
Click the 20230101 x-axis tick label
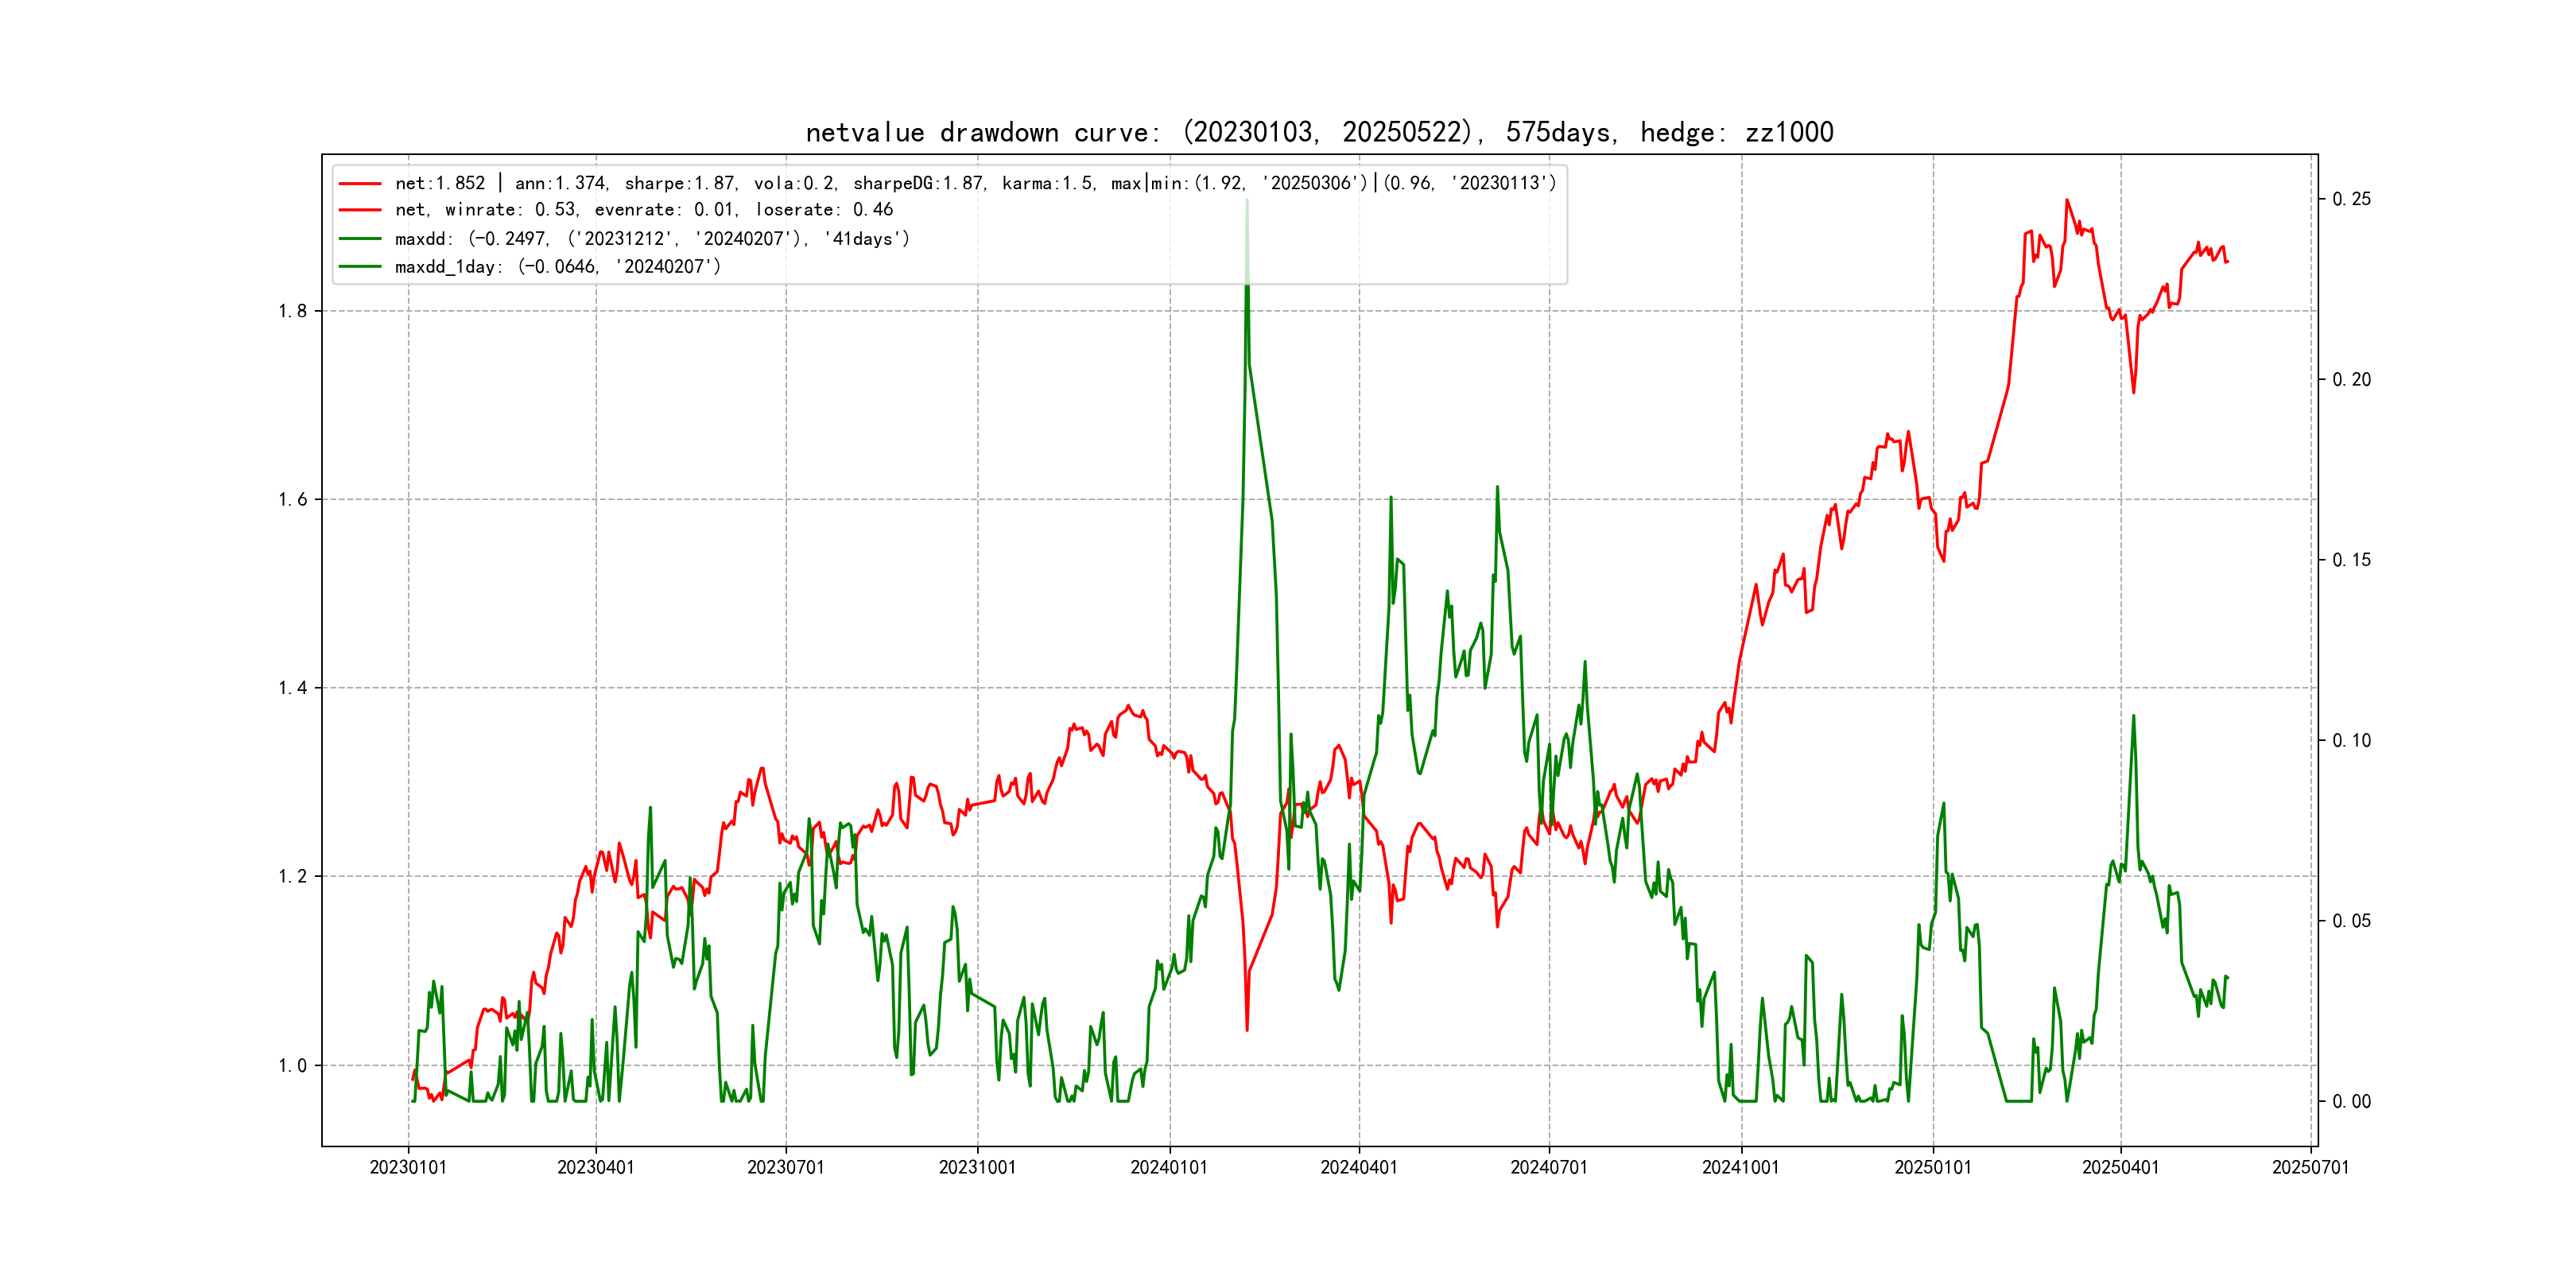coord(408,1167)
